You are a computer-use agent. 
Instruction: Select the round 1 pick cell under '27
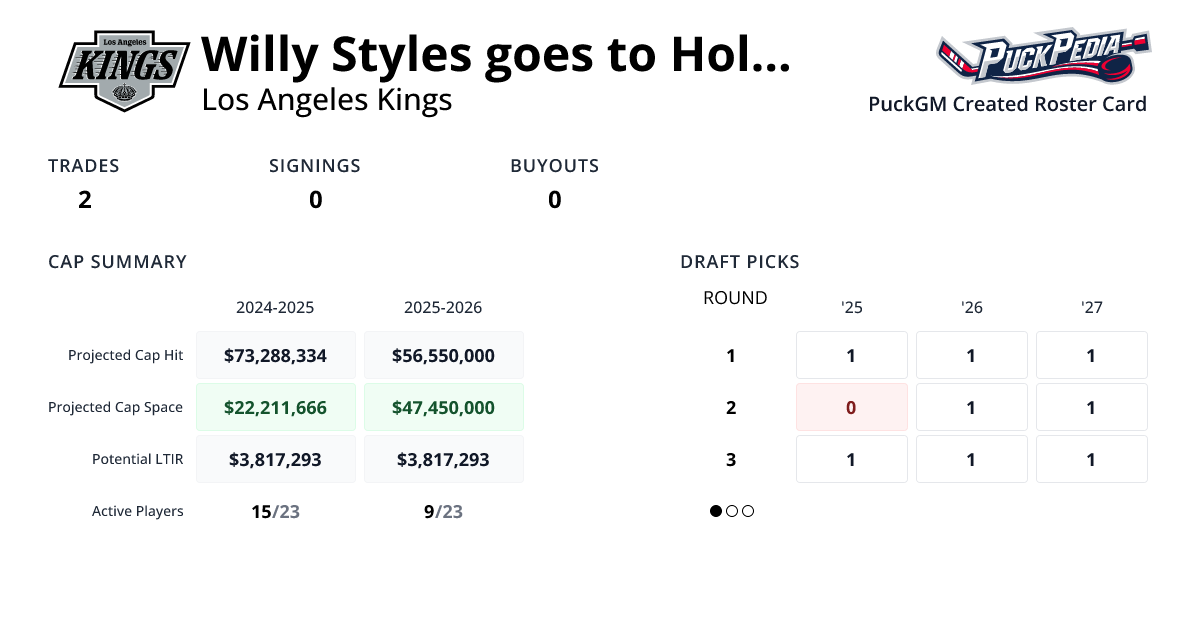pos(1091,355)
